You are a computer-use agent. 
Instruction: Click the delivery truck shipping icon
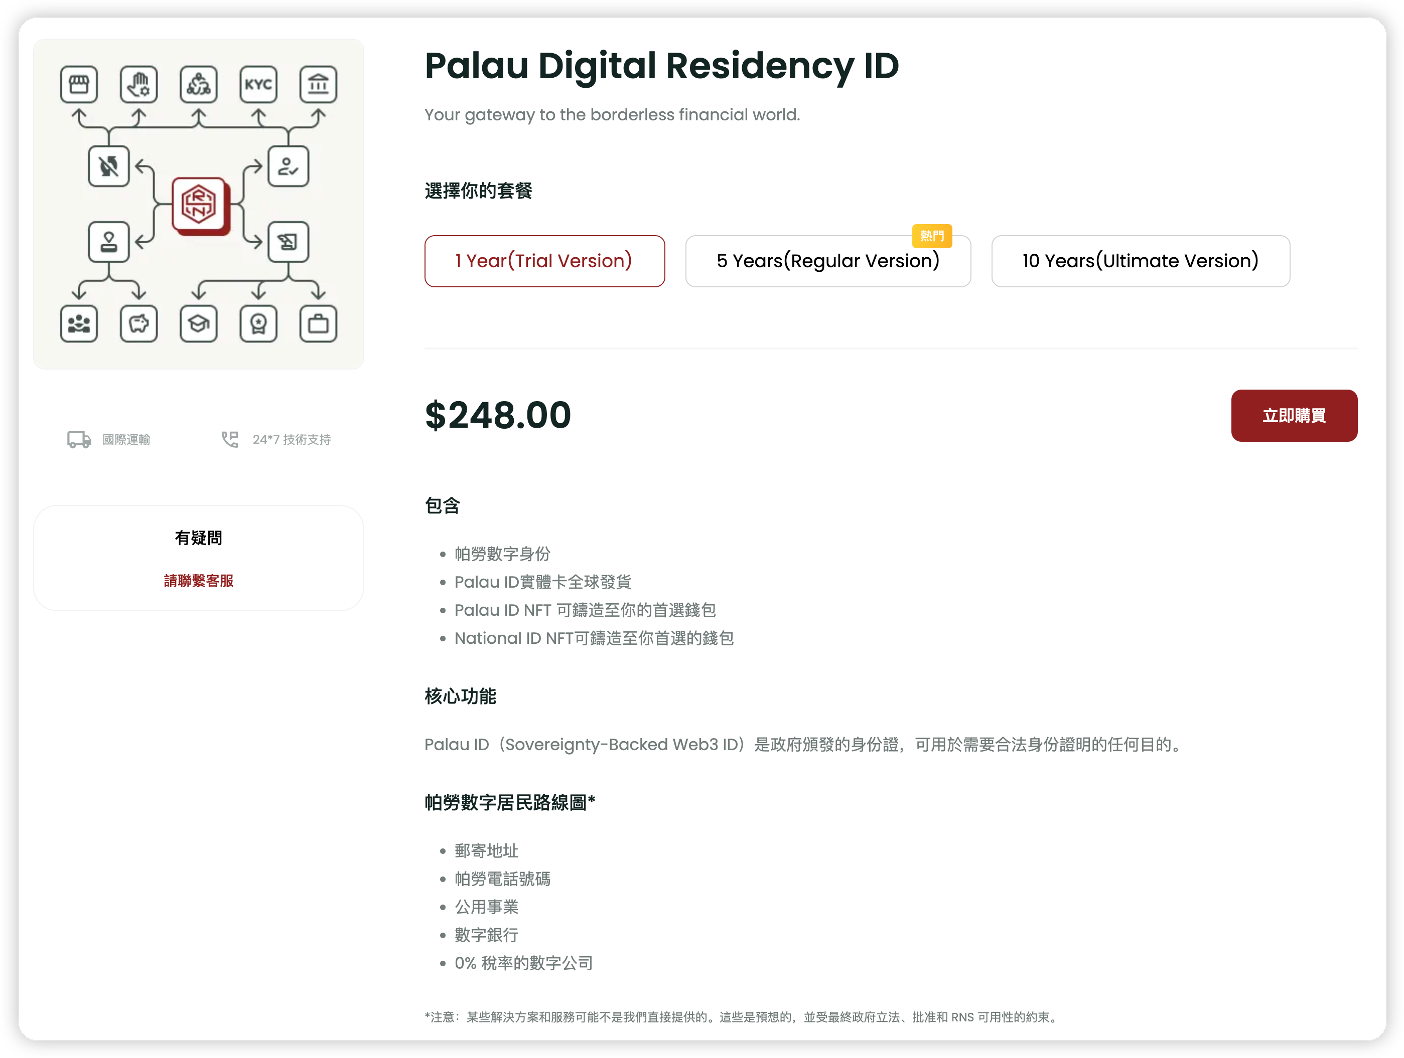click(79, 440)
